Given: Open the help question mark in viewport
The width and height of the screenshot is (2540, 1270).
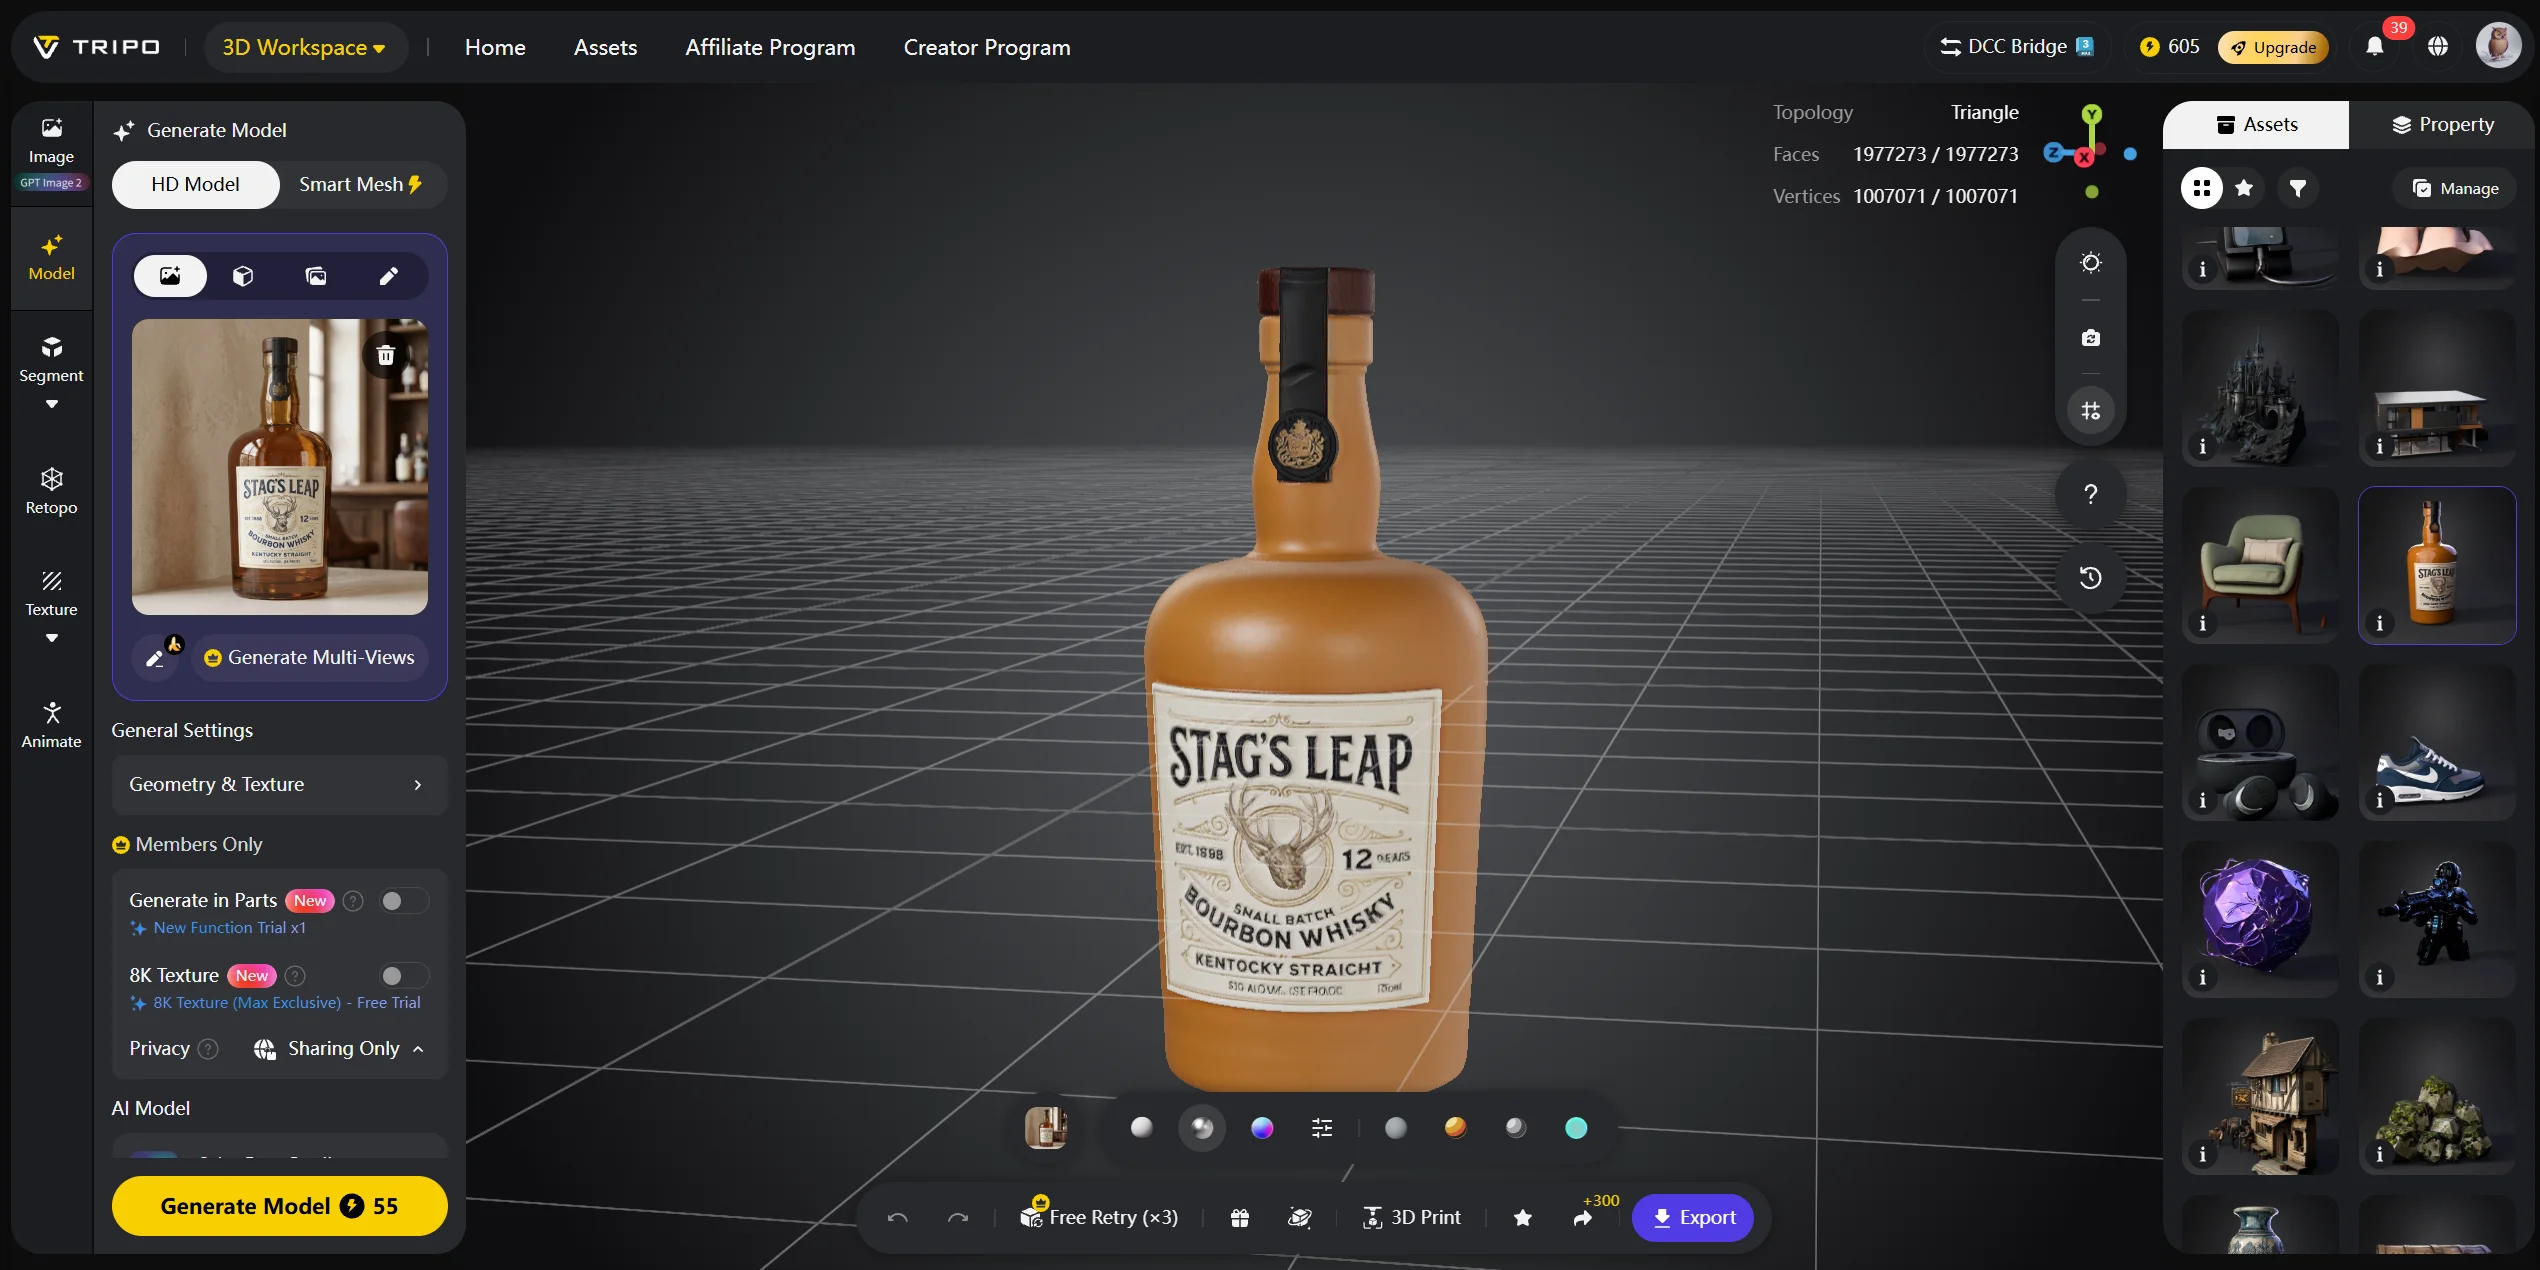Looking at the screenshot, I should pos(2090,494).
